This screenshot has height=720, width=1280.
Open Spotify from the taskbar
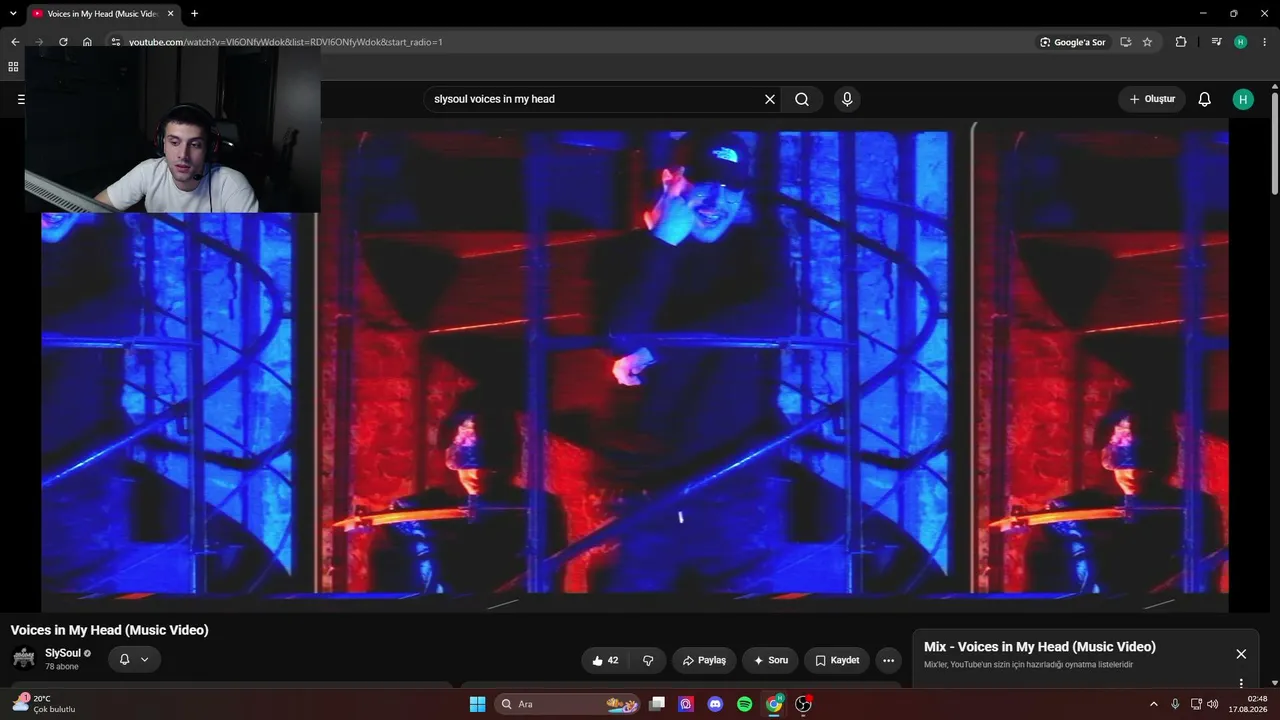point(744,704)
